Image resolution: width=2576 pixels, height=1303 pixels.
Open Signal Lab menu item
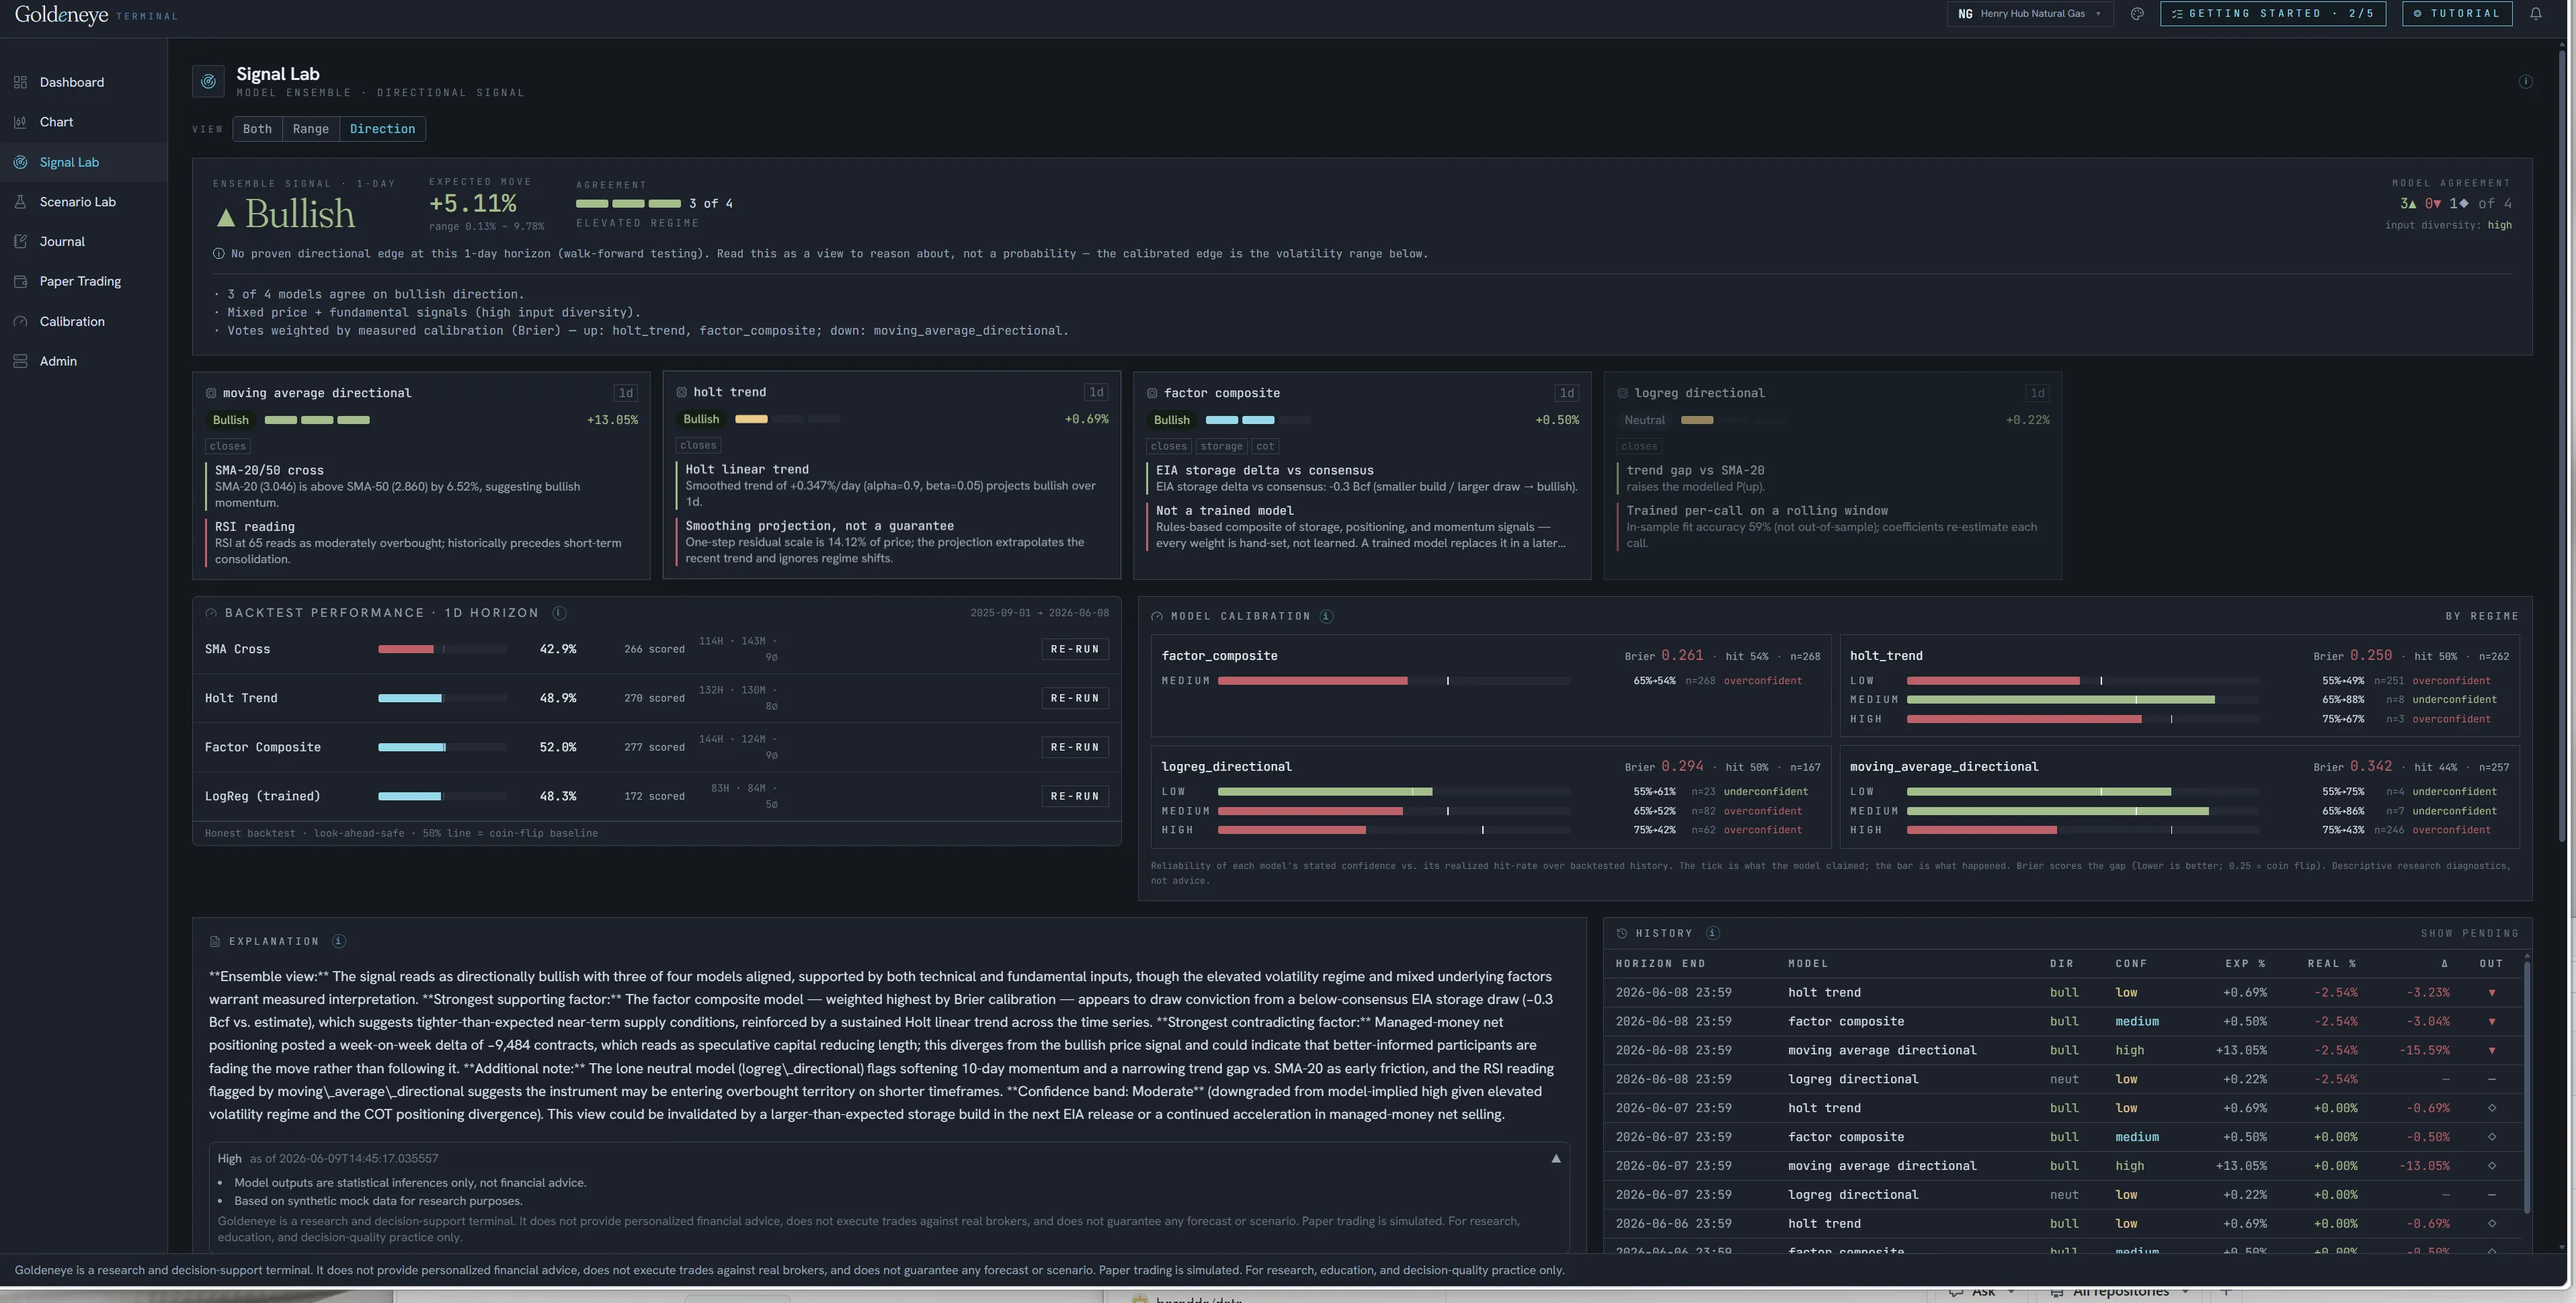pyautogui.click(x=84, y=162)
